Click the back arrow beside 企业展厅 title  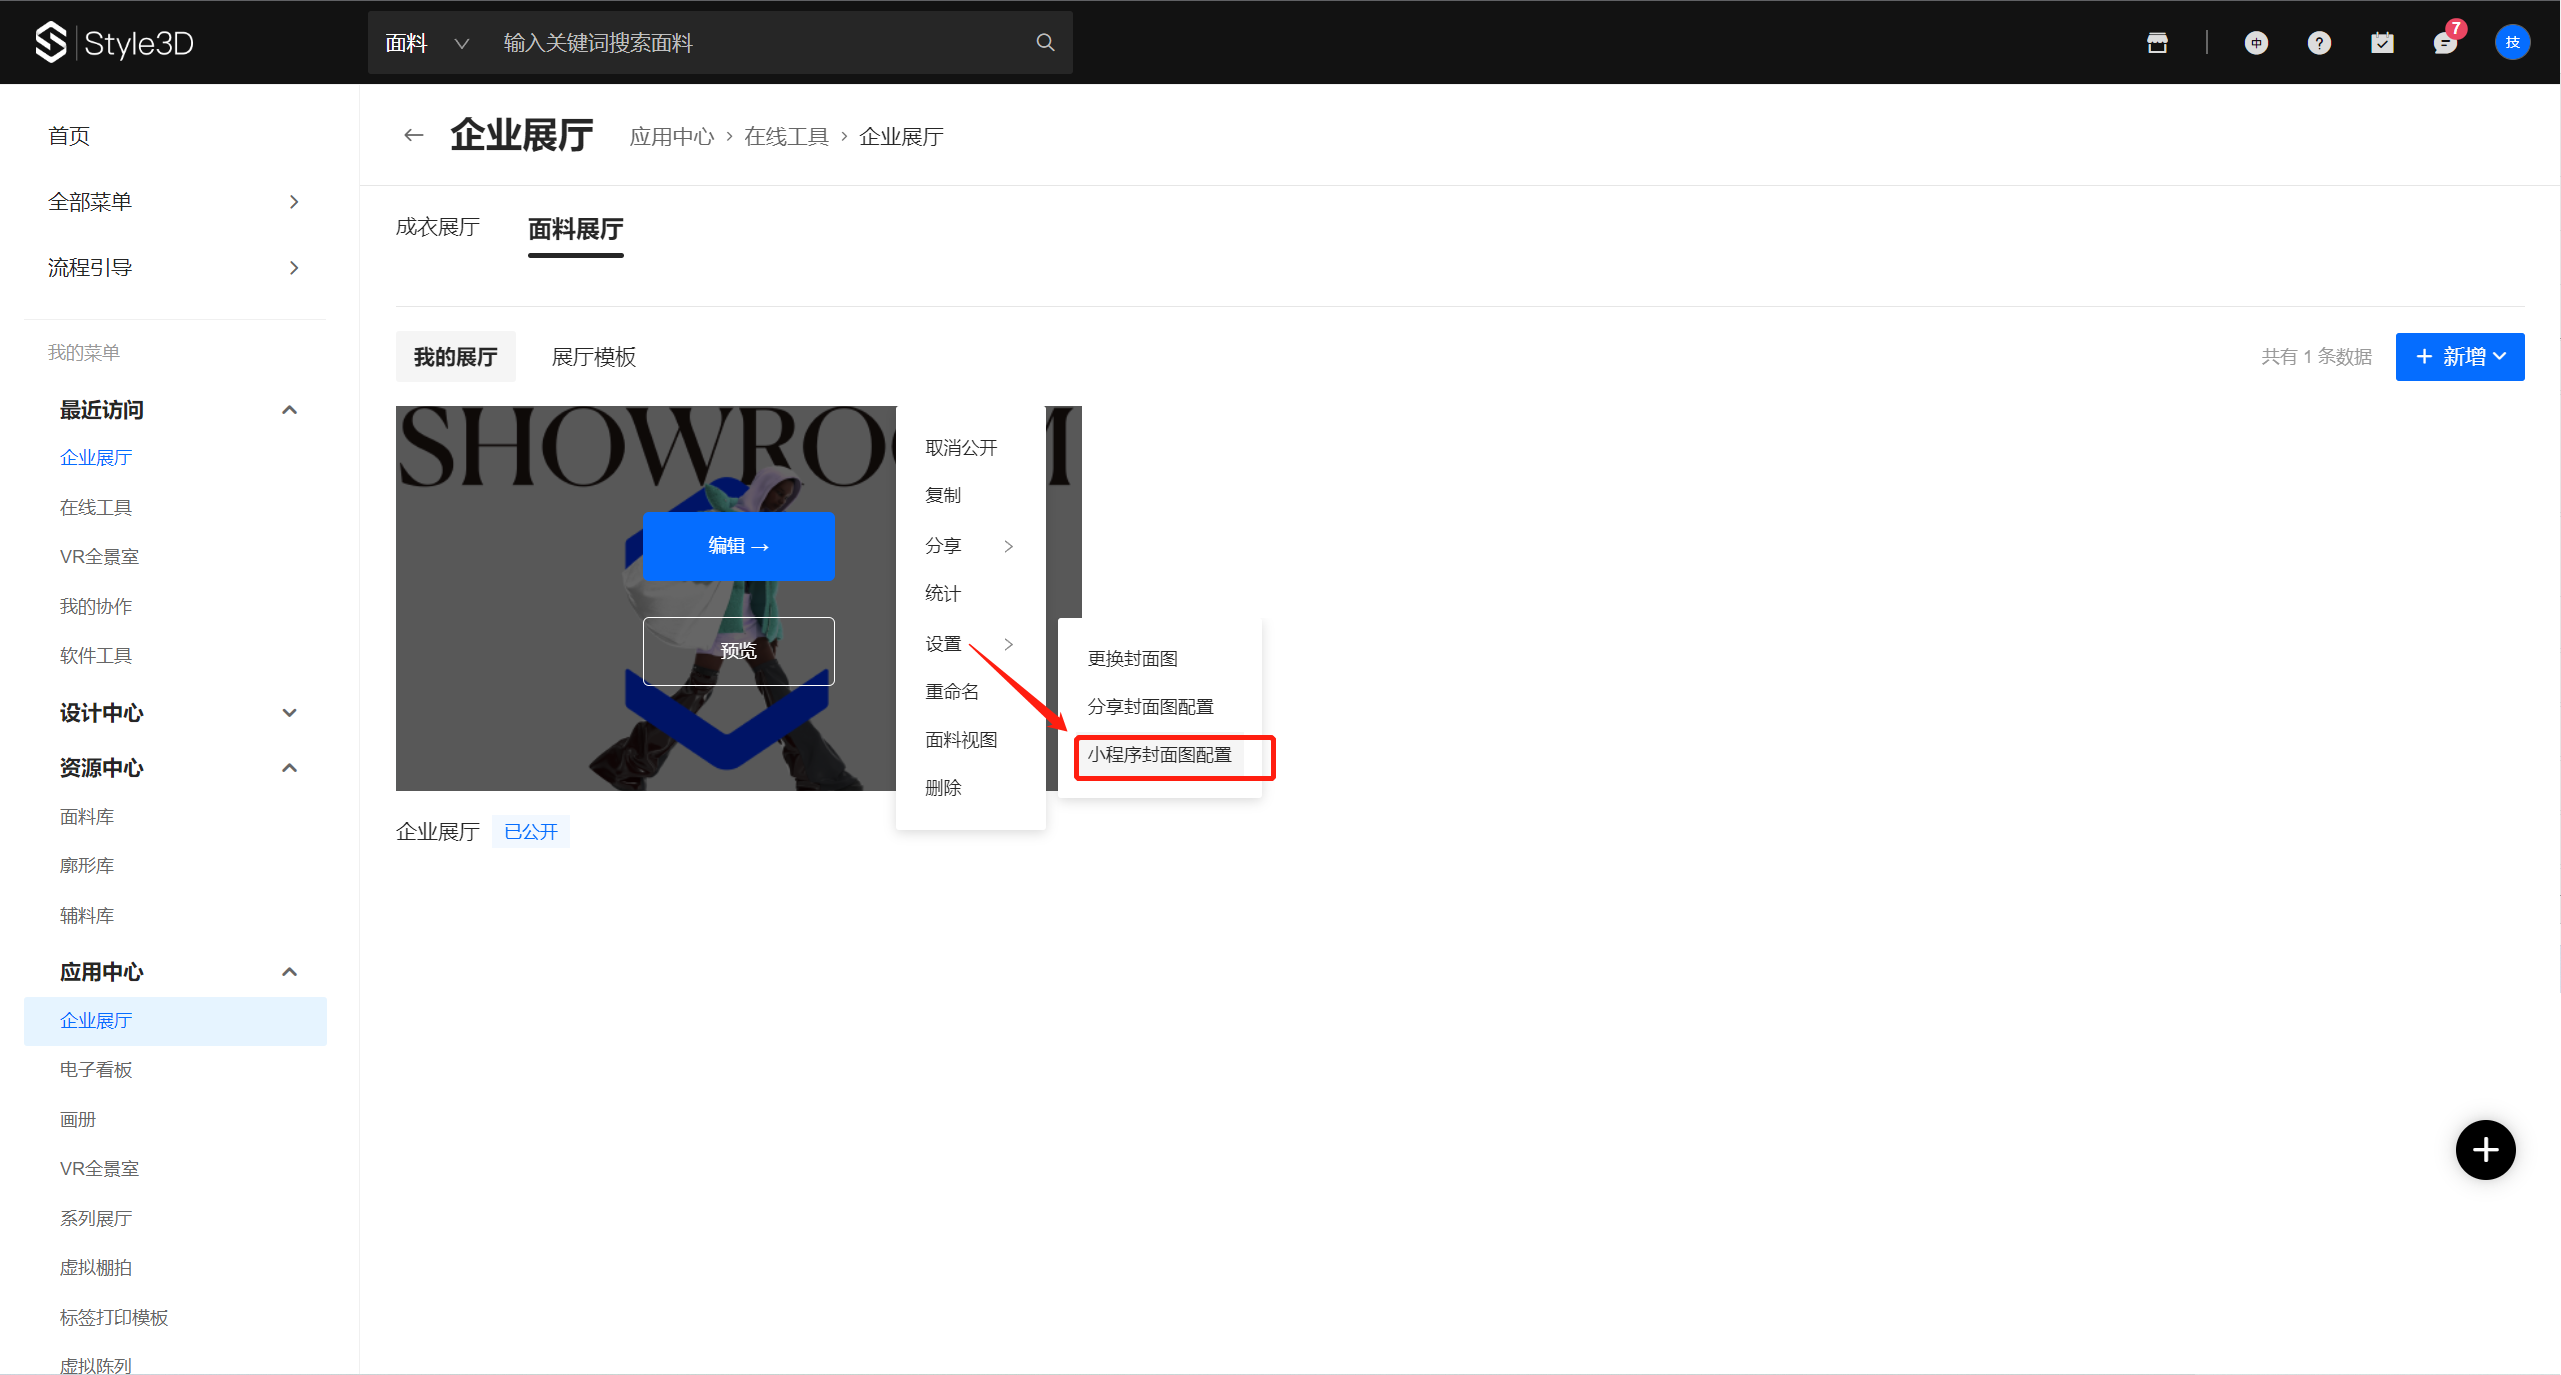(x=414, y=135)
